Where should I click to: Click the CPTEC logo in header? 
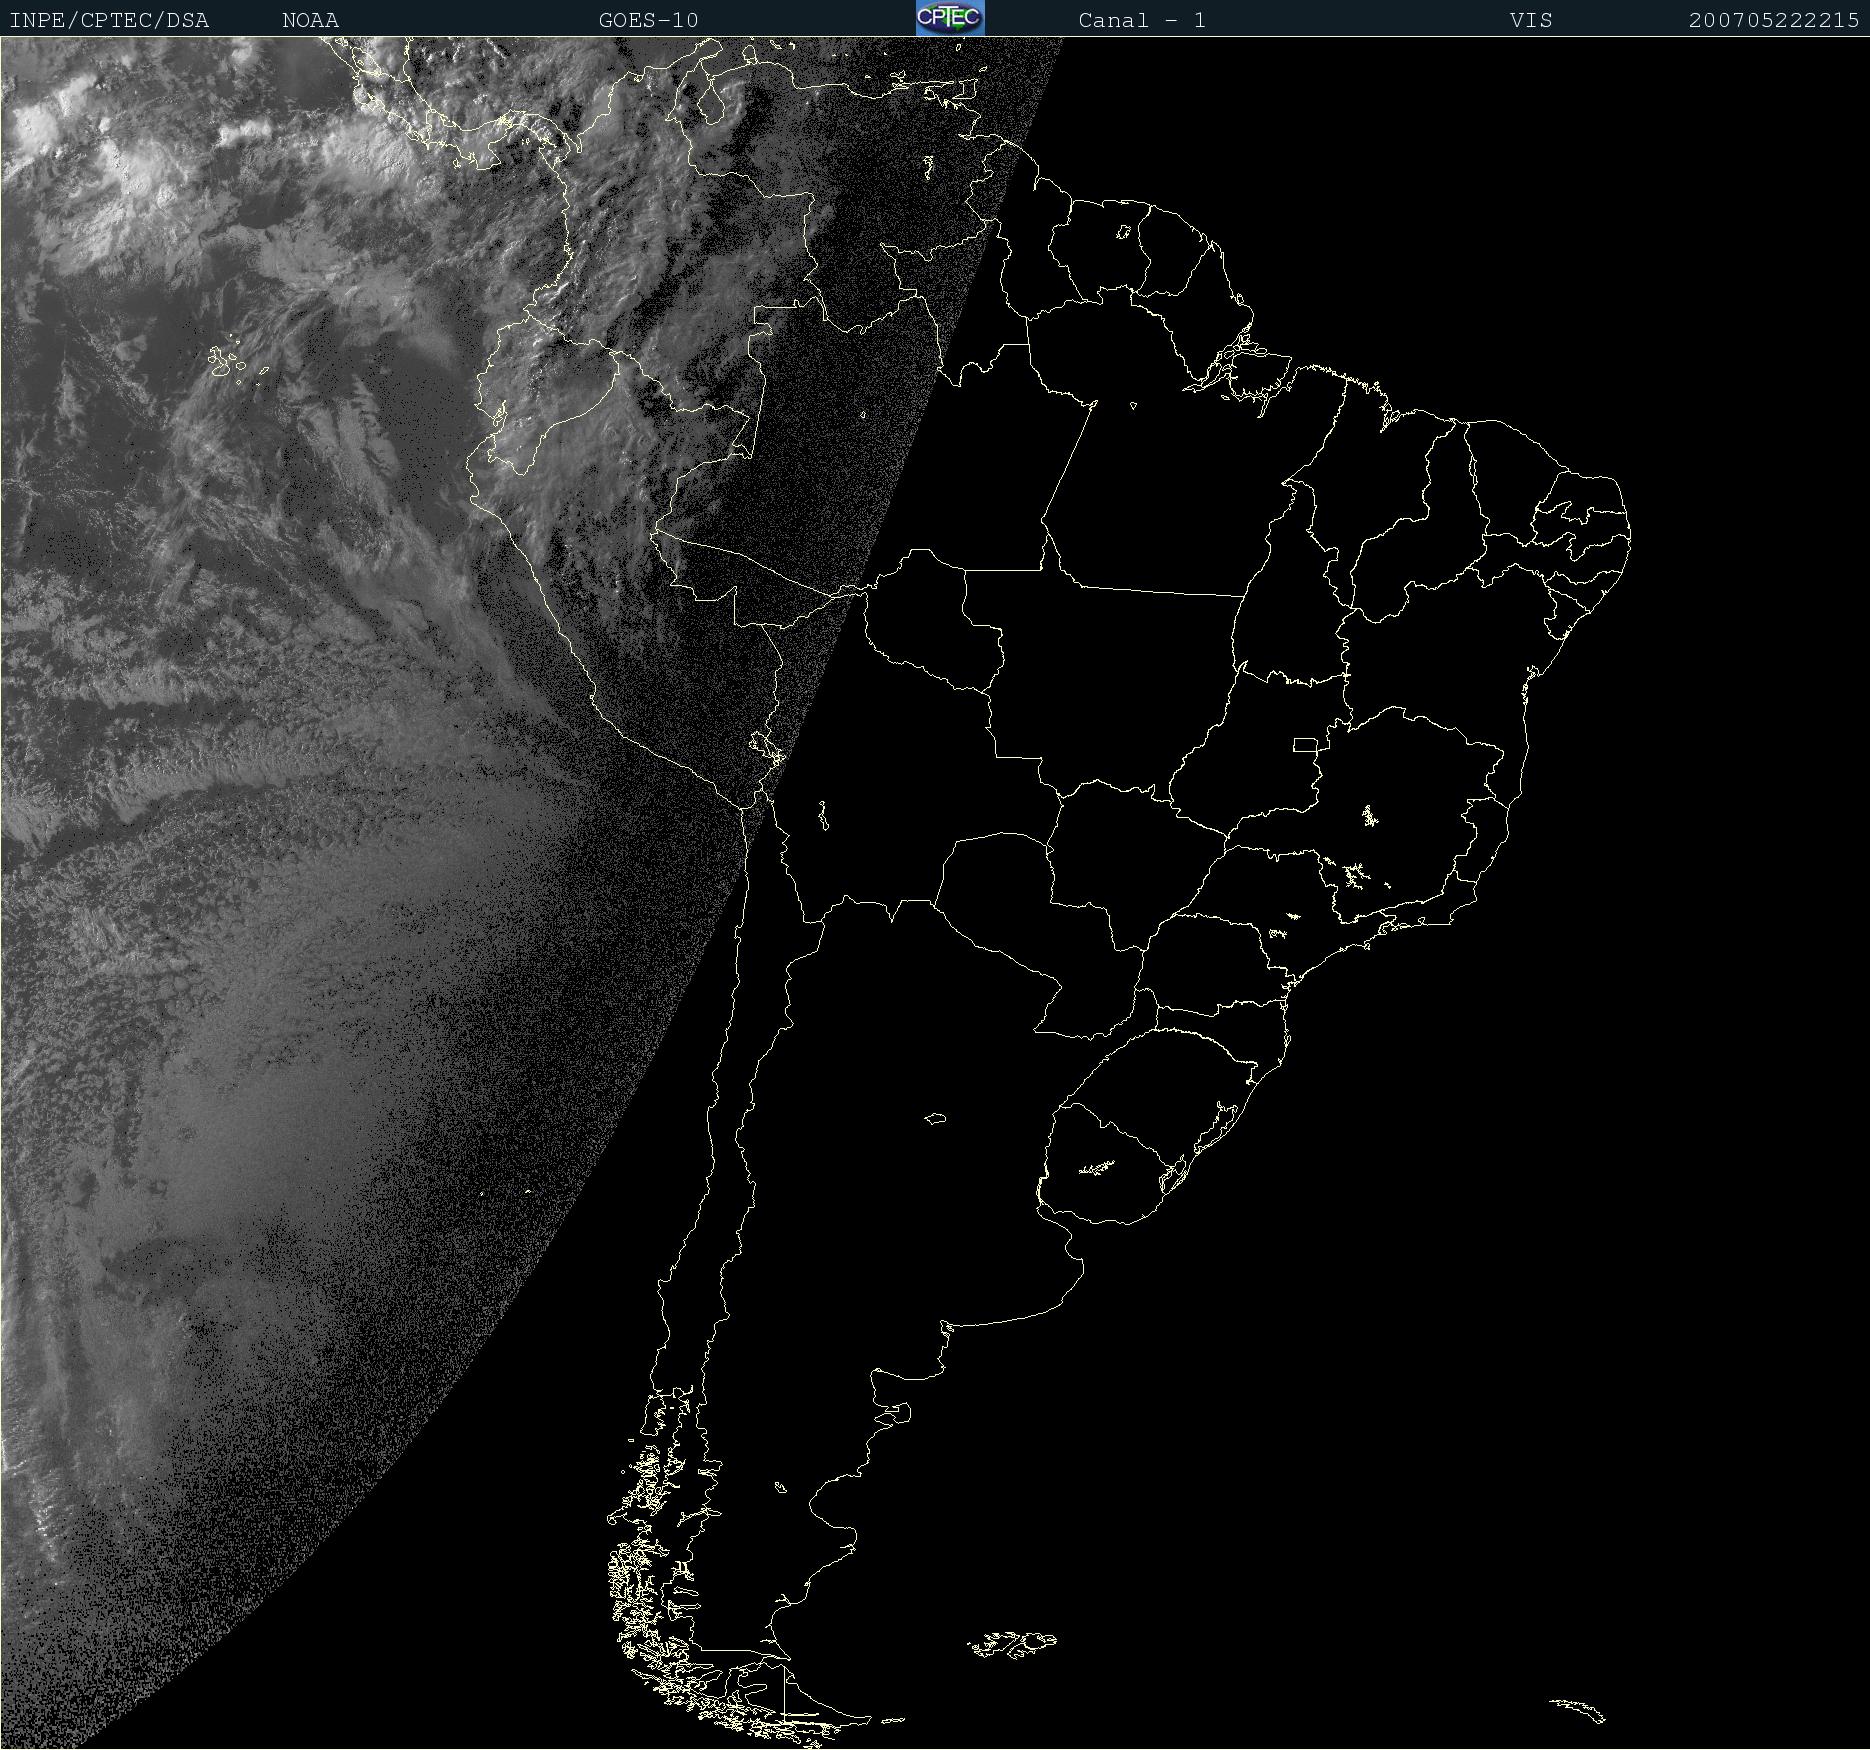coord(950,18)
